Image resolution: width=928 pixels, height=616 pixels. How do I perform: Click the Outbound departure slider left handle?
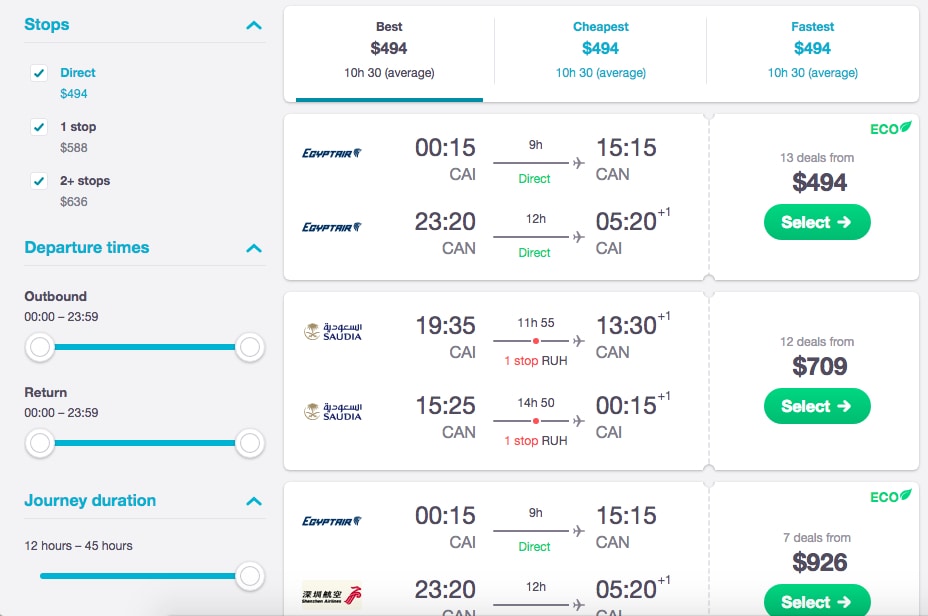pos(39,347)
